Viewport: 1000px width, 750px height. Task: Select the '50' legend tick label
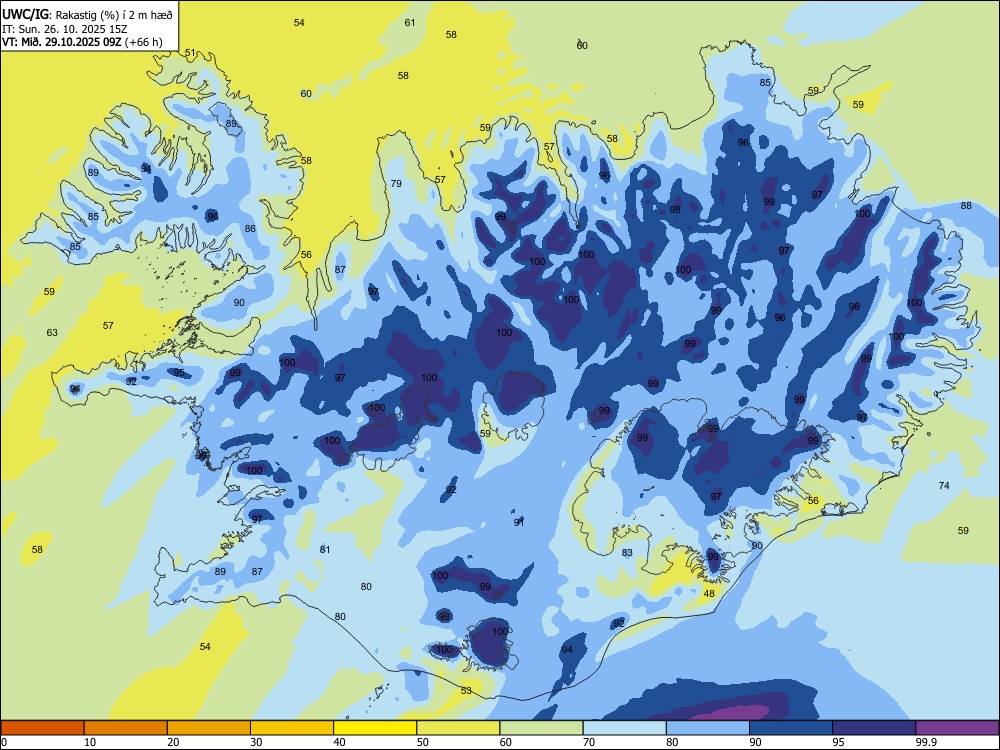tap(422, 742)
